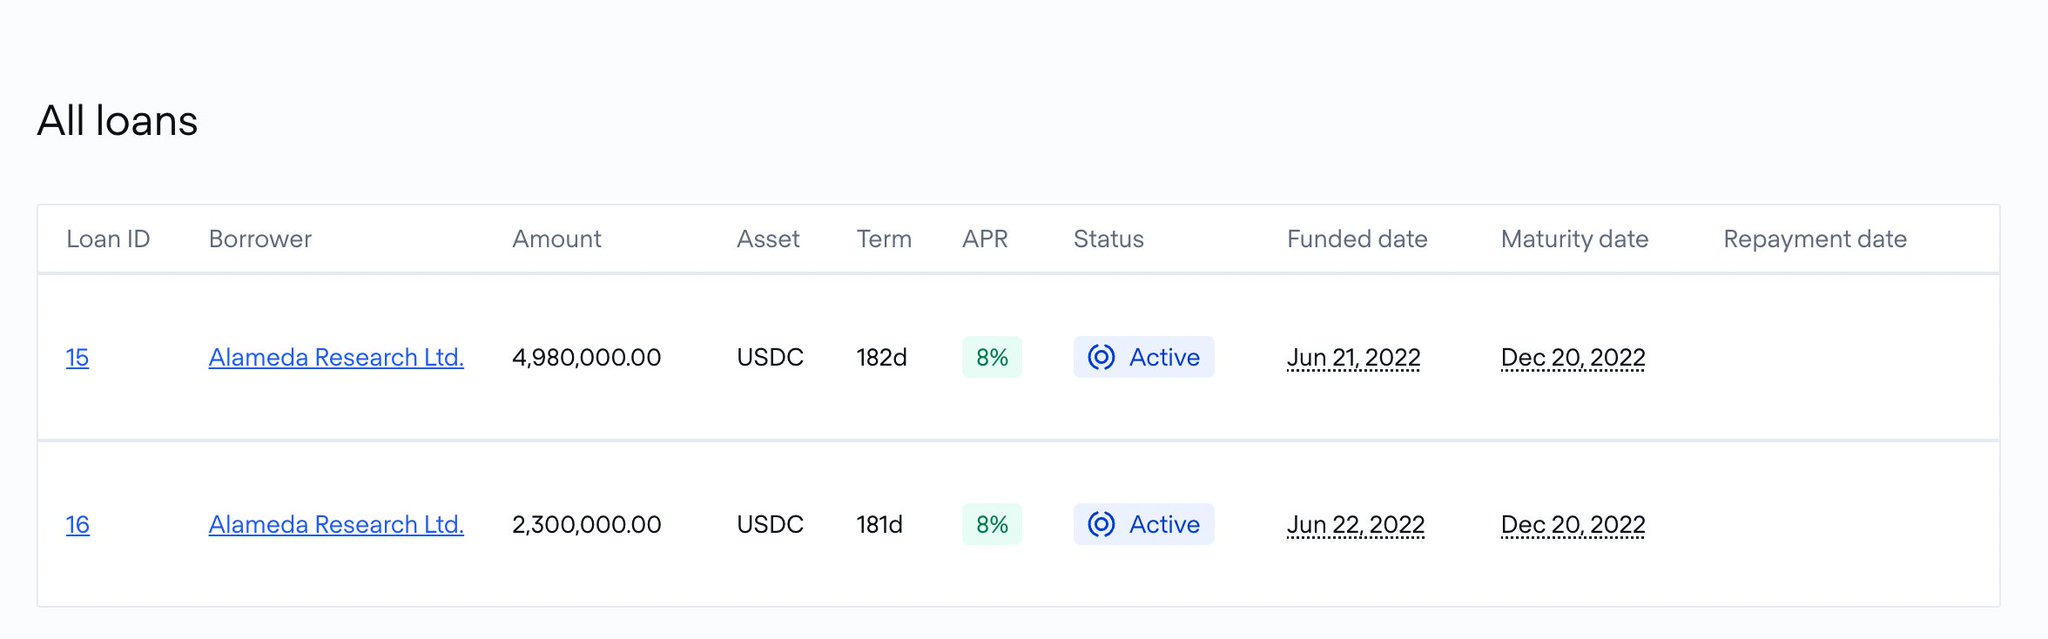This screenshot has width=2048, height=639.
Task: Open Alameda Research Ltd. link in second row
Action: coord(336,525)
